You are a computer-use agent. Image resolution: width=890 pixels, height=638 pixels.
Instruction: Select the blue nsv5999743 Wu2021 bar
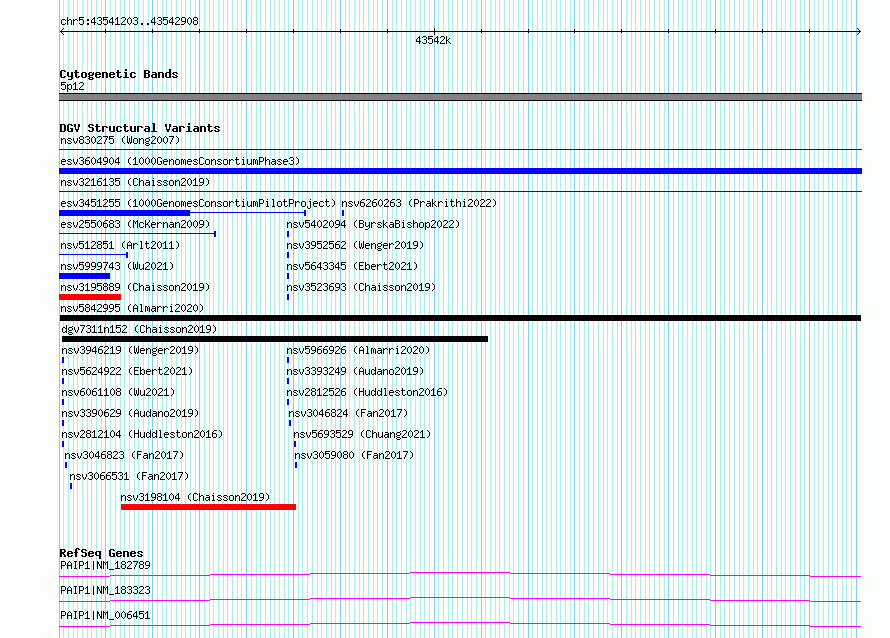(85, 276)
